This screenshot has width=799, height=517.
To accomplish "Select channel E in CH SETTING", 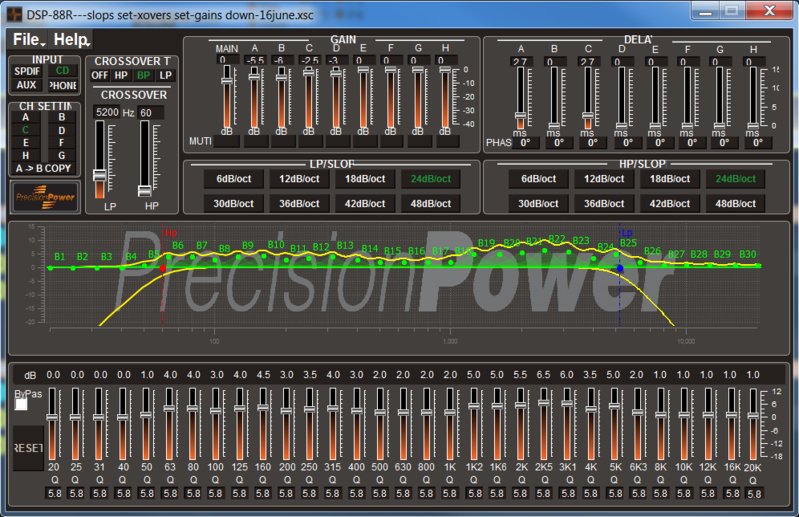I will tap(25, 143).
